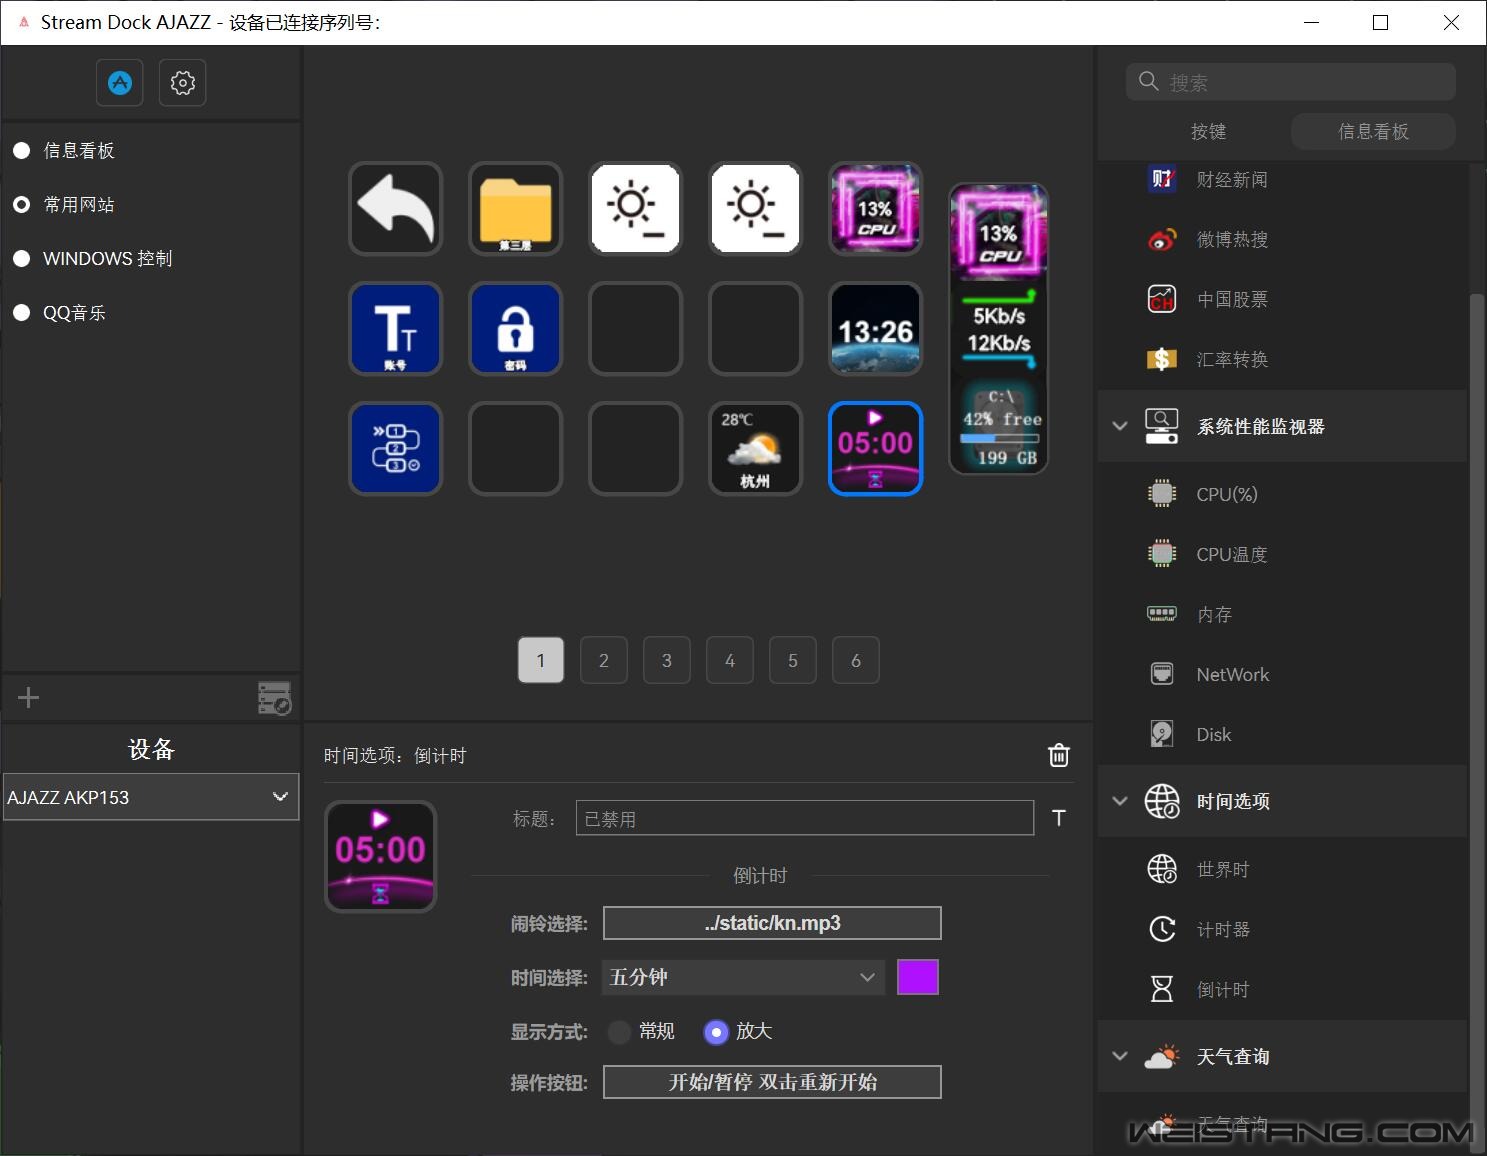1487x1156 pixels.
Task: Select the 常用网站 profile radio
Action: [22, 205]
